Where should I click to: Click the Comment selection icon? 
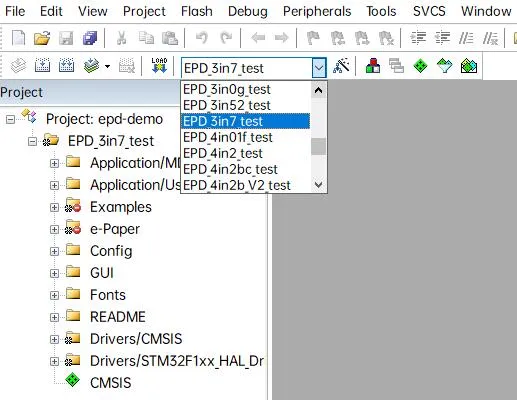point(466,38)
